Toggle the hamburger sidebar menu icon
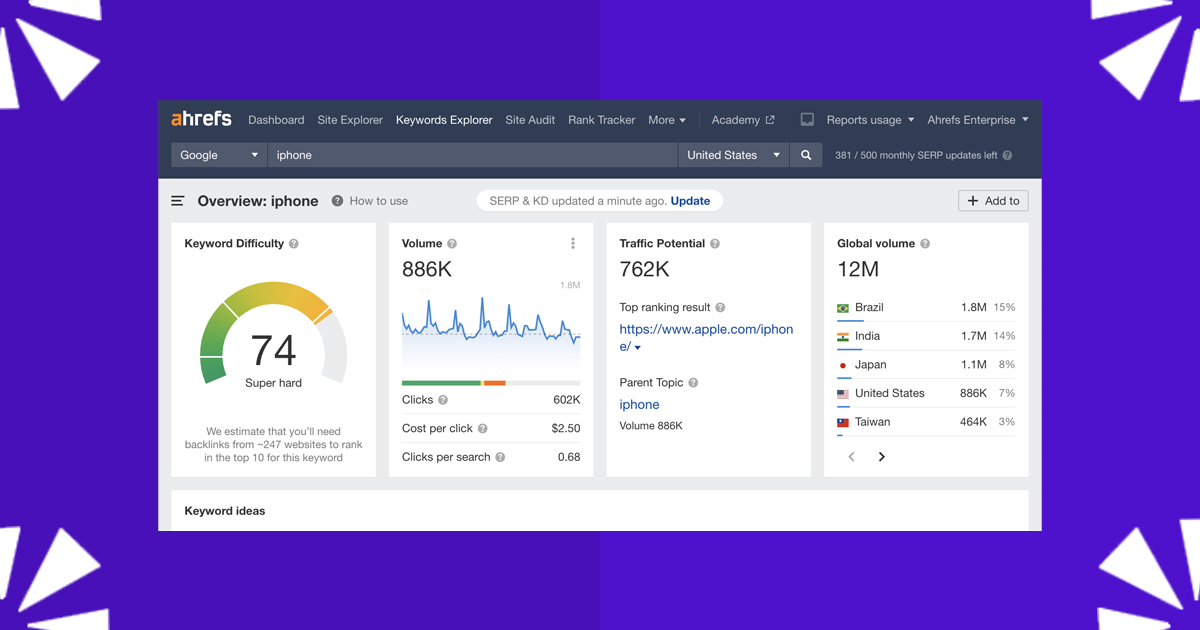This screenshot has width=1200, height=630. 178,201
